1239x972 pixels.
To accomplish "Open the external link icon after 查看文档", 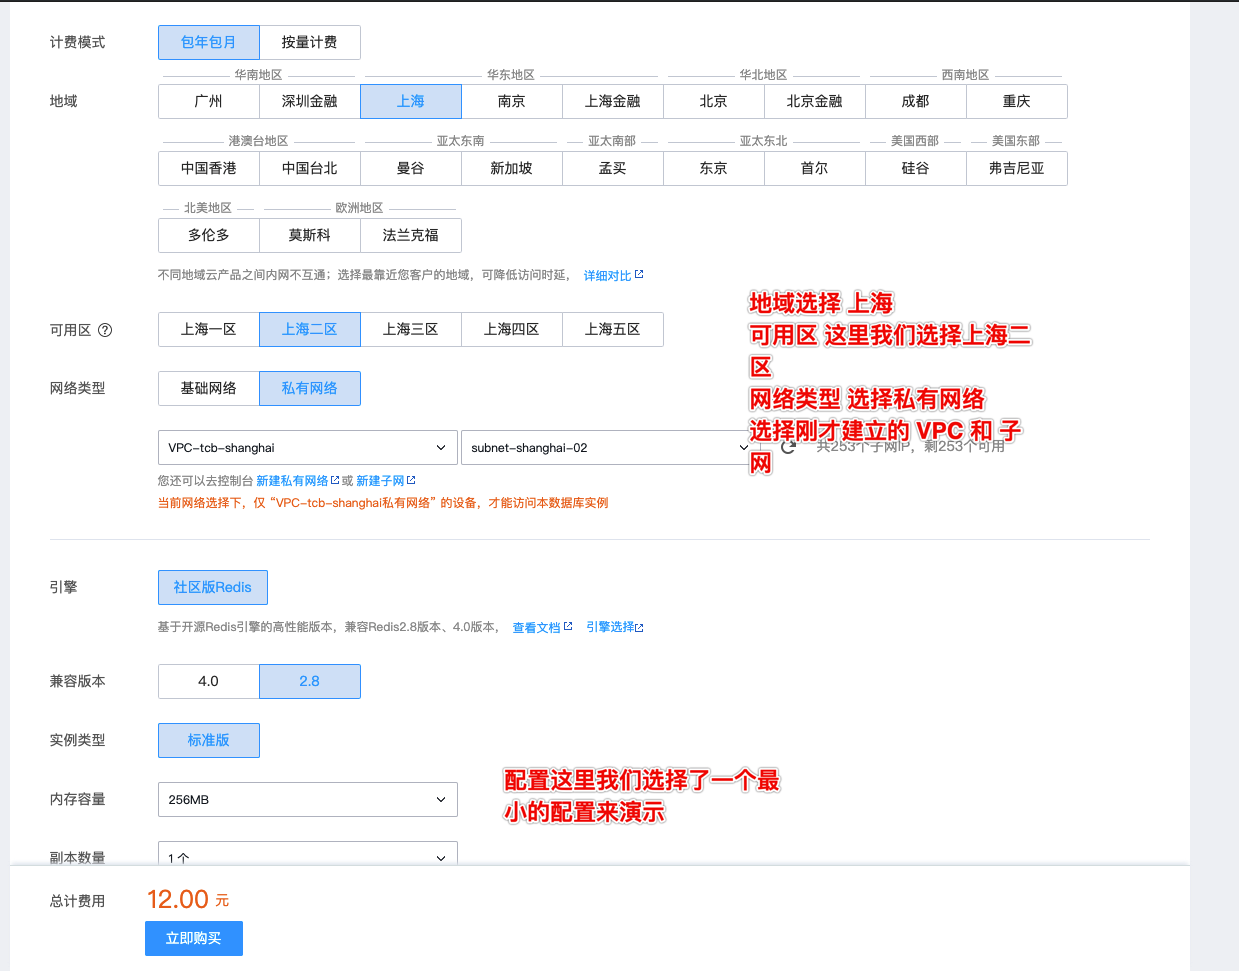I will click(x=568, y=626).
